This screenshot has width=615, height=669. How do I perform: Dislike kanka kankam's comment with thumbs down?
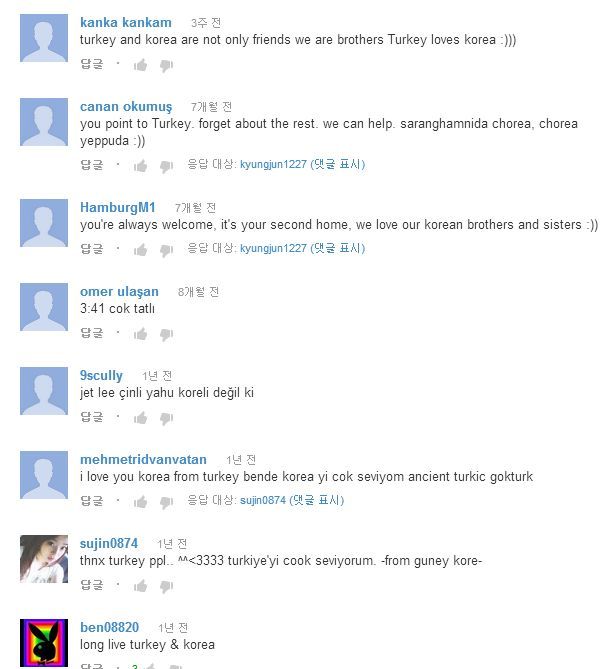click(166, 66)
